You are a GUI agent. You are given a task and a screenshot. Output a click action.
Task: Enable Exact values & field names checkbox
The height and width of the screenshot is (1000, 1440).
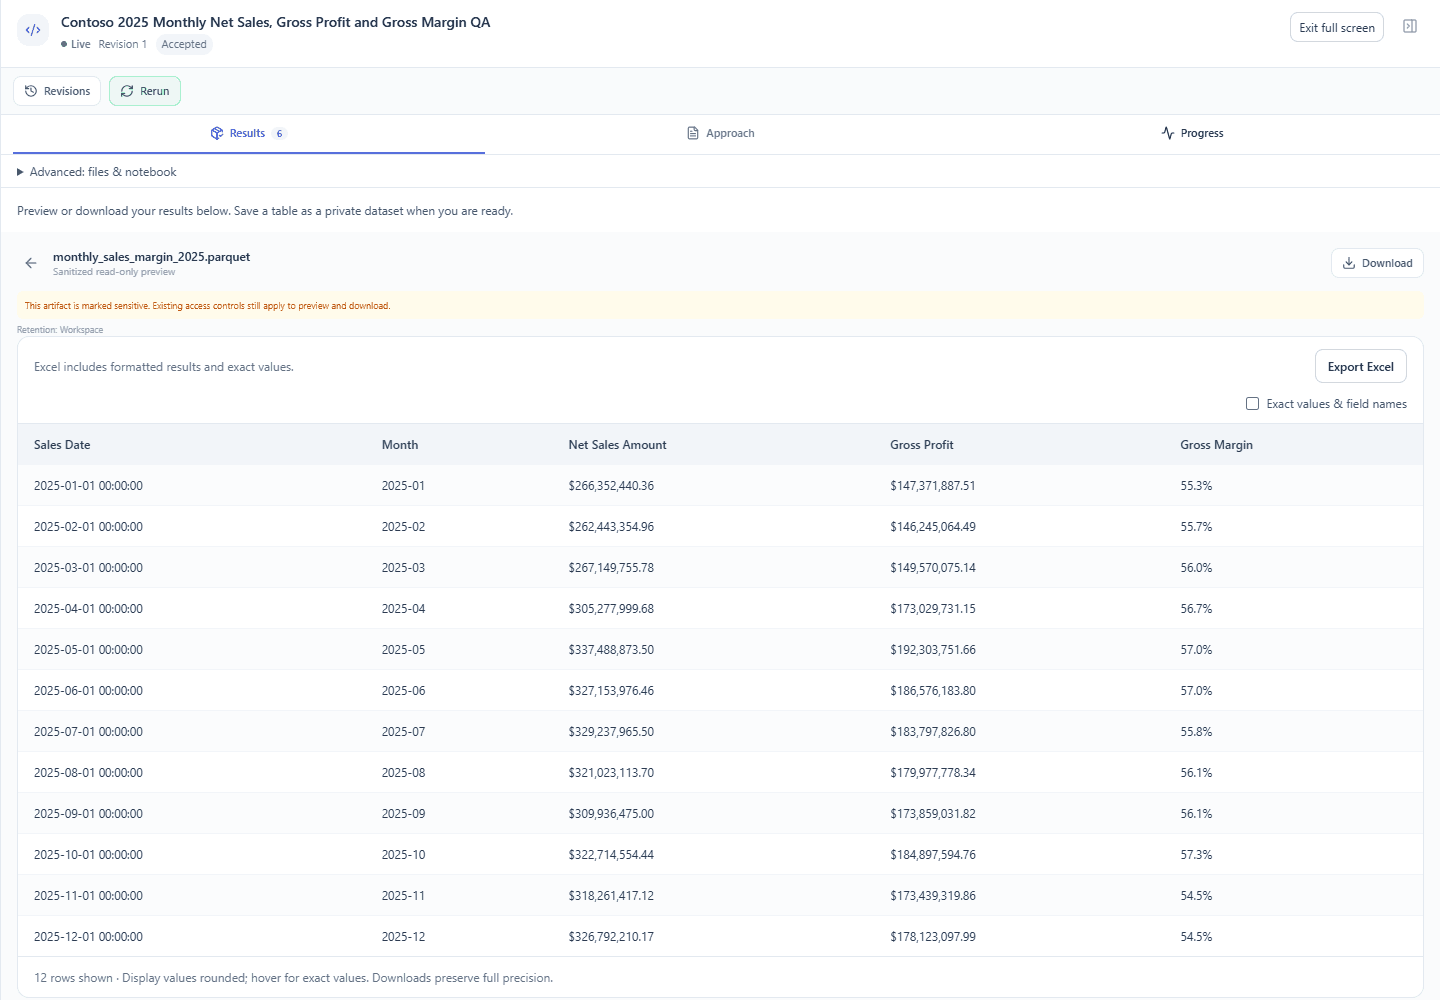click(x=1252, y=404)
